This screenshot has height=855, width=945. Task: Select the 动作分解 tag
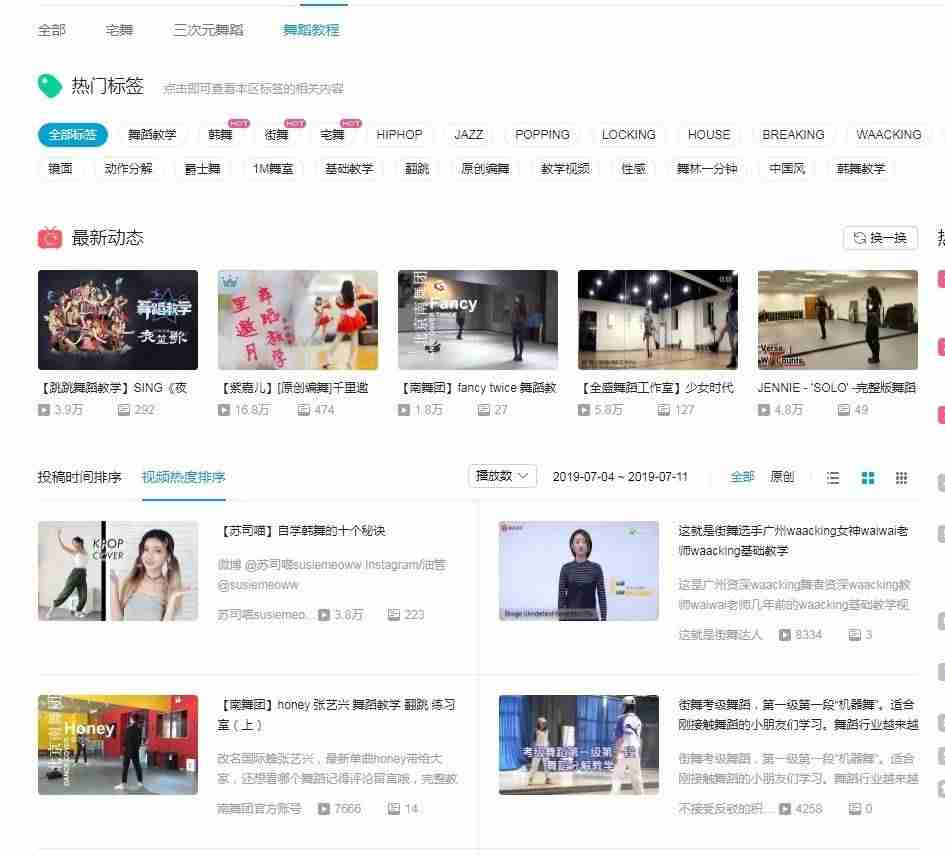pos(128,169)
